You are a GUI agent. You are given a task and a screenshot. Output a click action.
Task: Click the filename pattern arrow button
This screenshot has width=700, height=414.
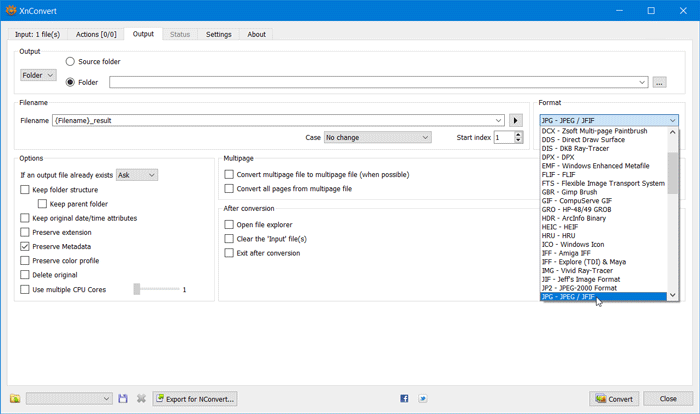coord(516,120)
